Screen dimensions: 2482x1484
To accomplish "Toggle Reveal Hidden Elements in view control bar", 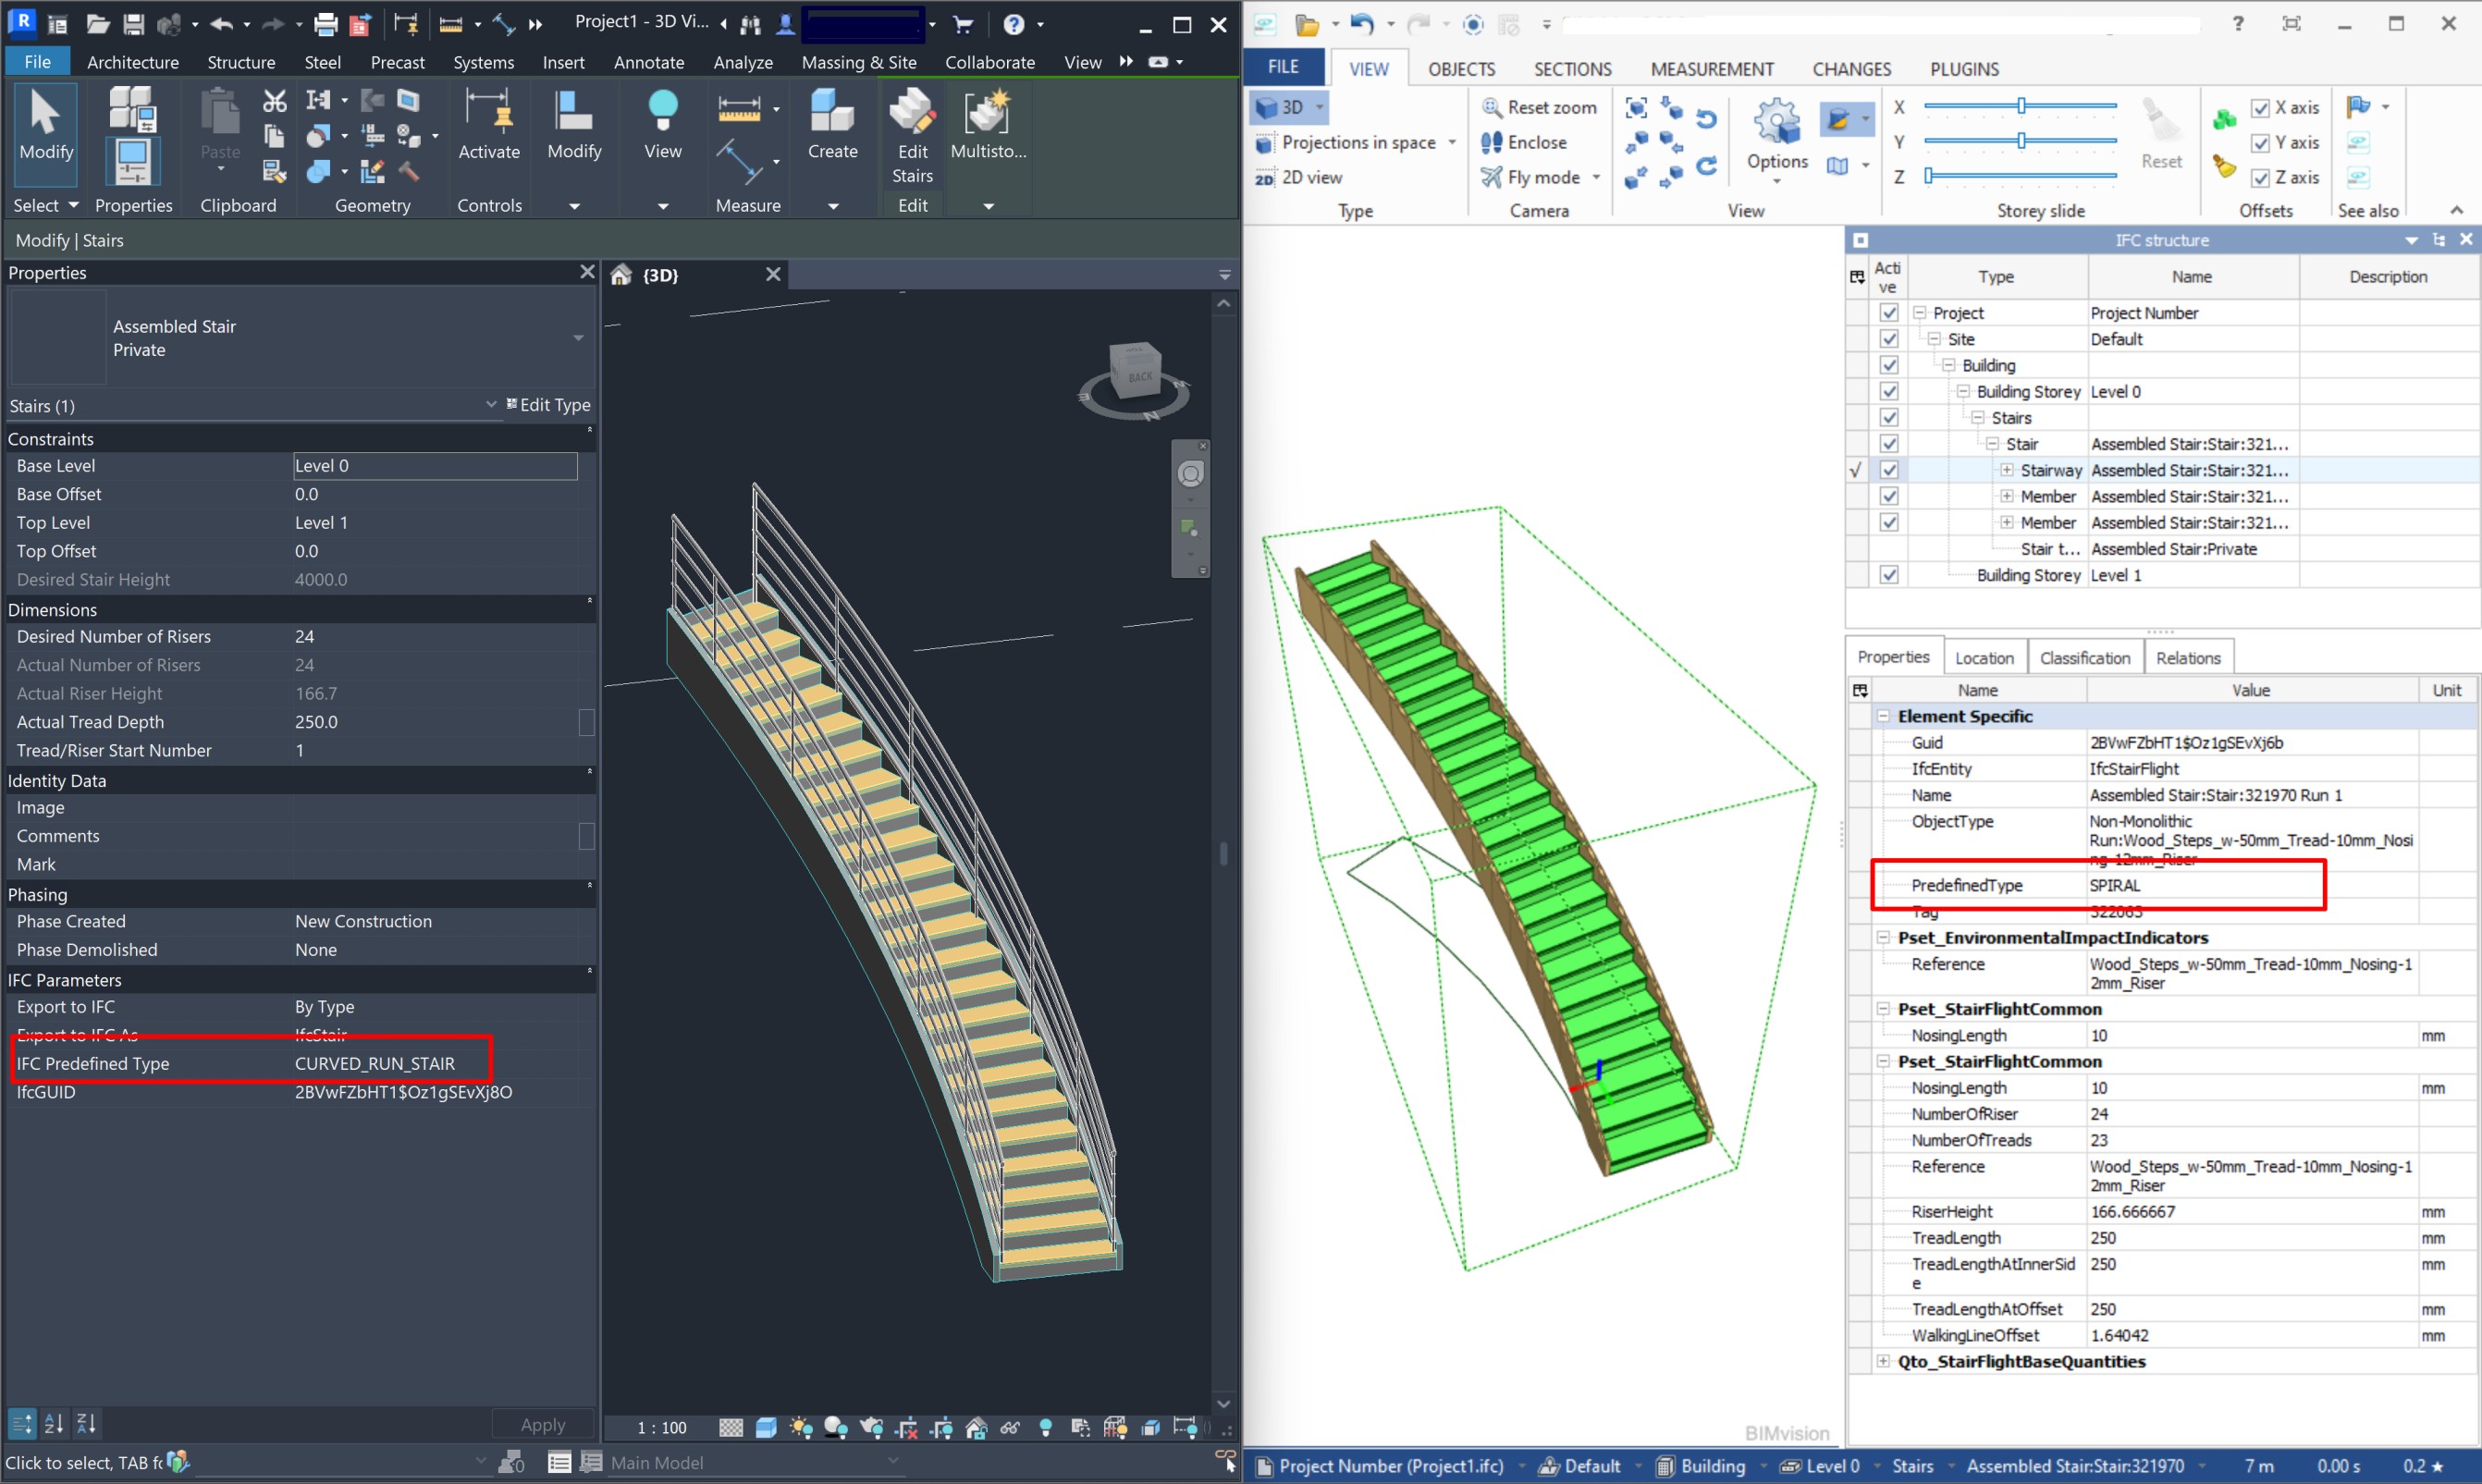I will 1046,1427.
